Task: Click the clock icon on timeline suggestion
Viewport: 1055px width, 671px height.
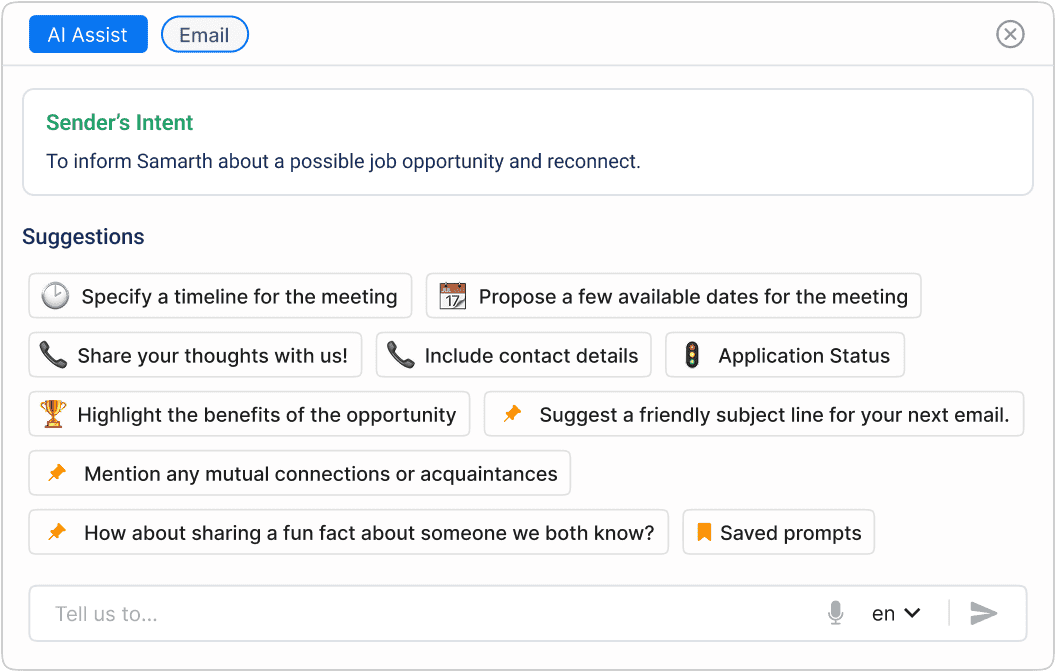Action: click(55, 296)
